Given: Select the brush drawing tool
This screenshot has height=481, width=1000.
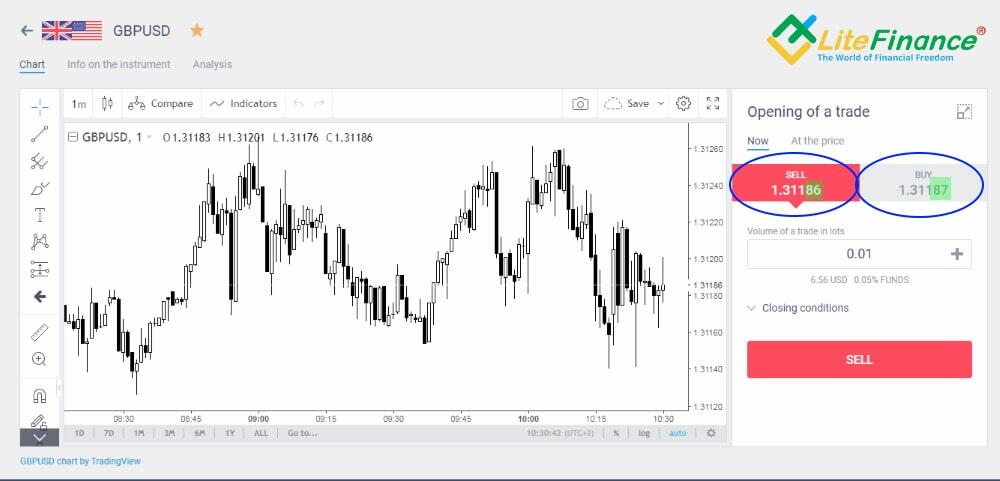Looking at the screenshot, I should 40,189.
